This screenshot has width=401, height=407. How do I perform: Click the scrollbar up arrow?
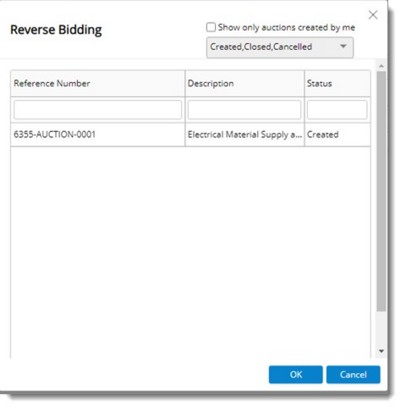381,66
